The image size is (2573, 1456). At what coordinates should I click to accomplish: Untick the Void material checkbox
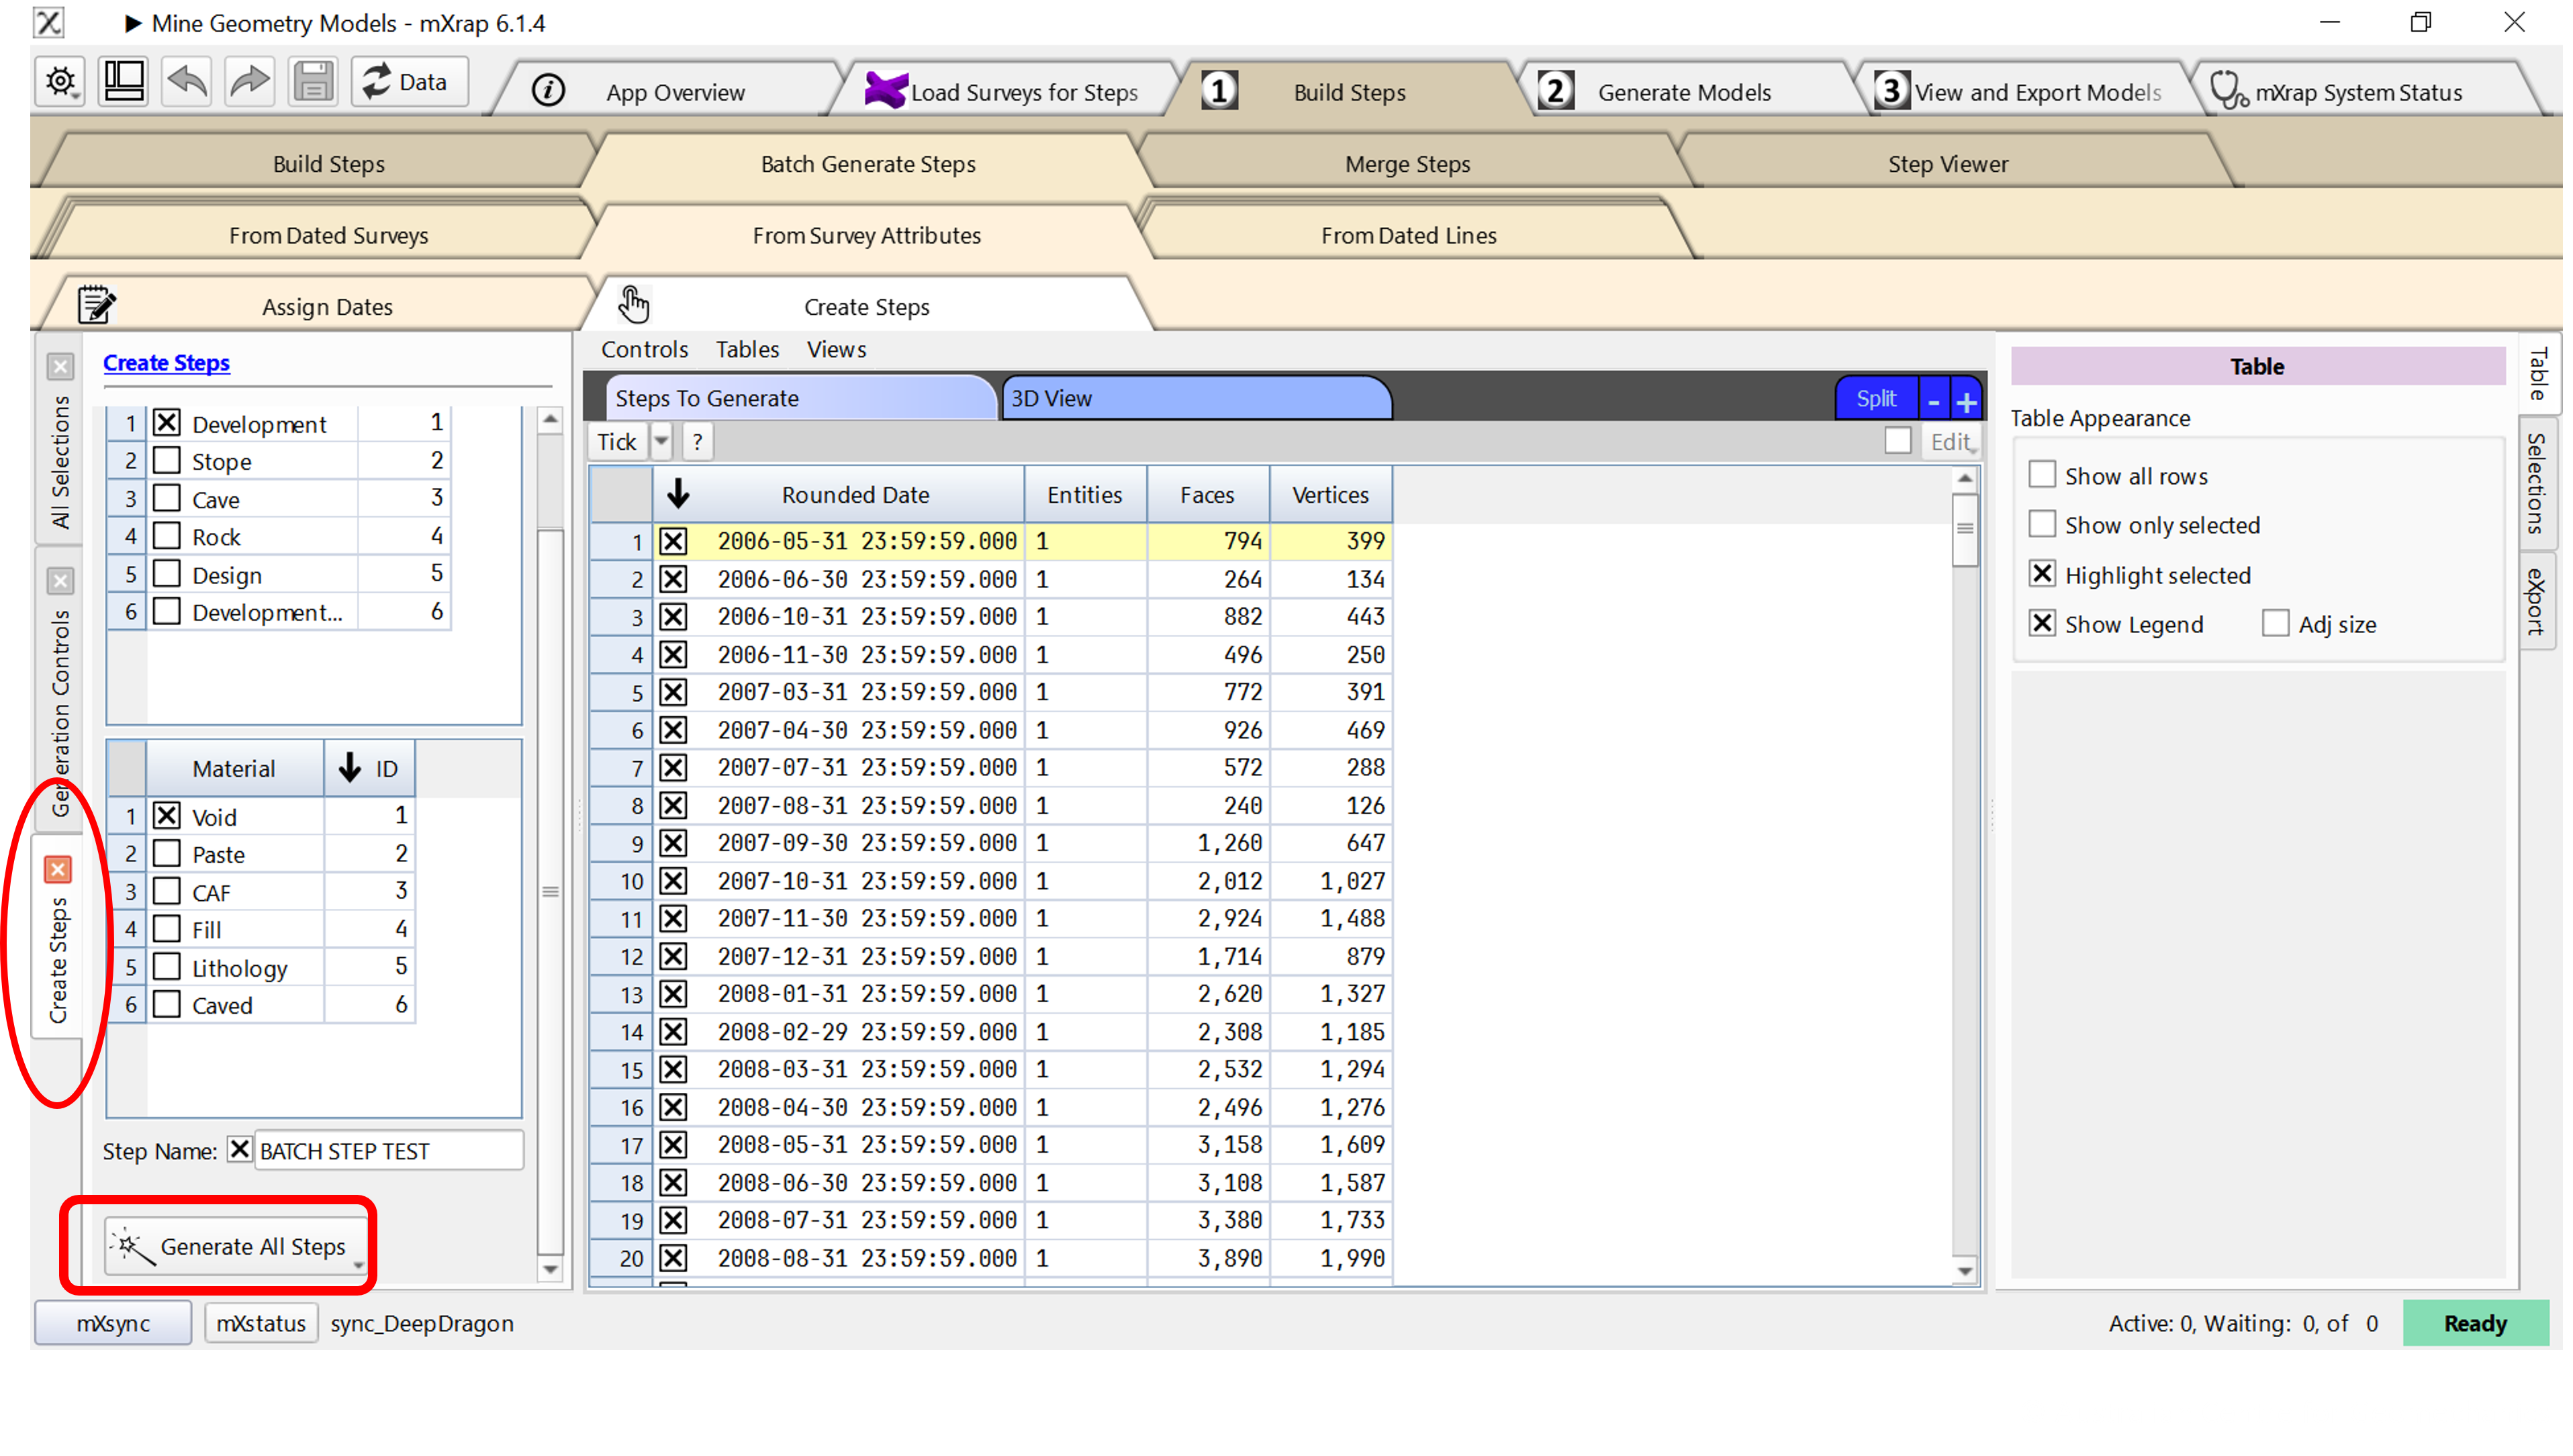(167, 817)
